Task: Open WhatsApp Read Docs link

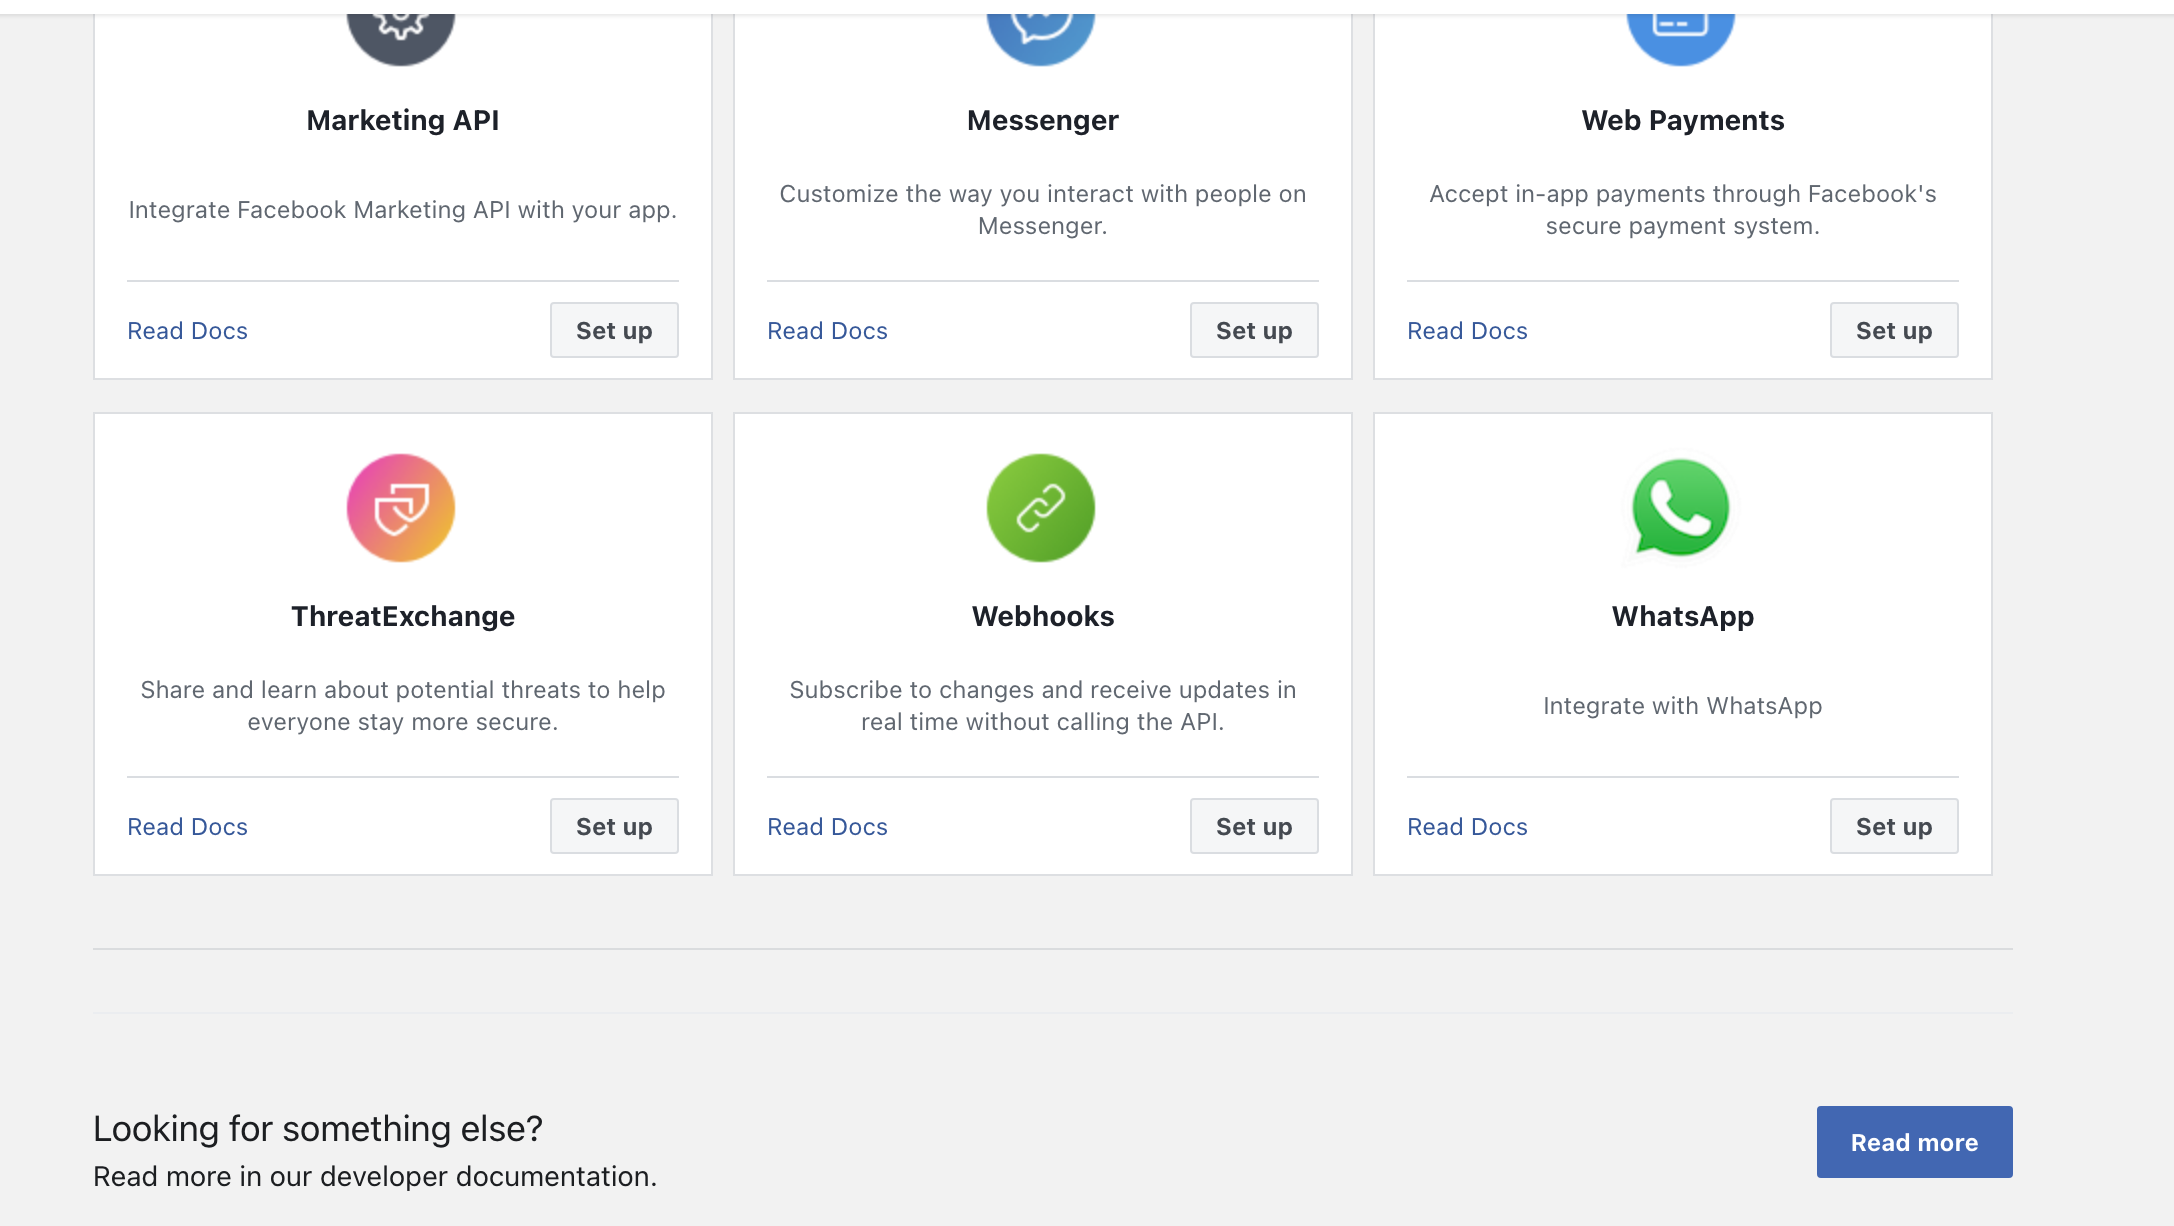Action: (1468, 827)
